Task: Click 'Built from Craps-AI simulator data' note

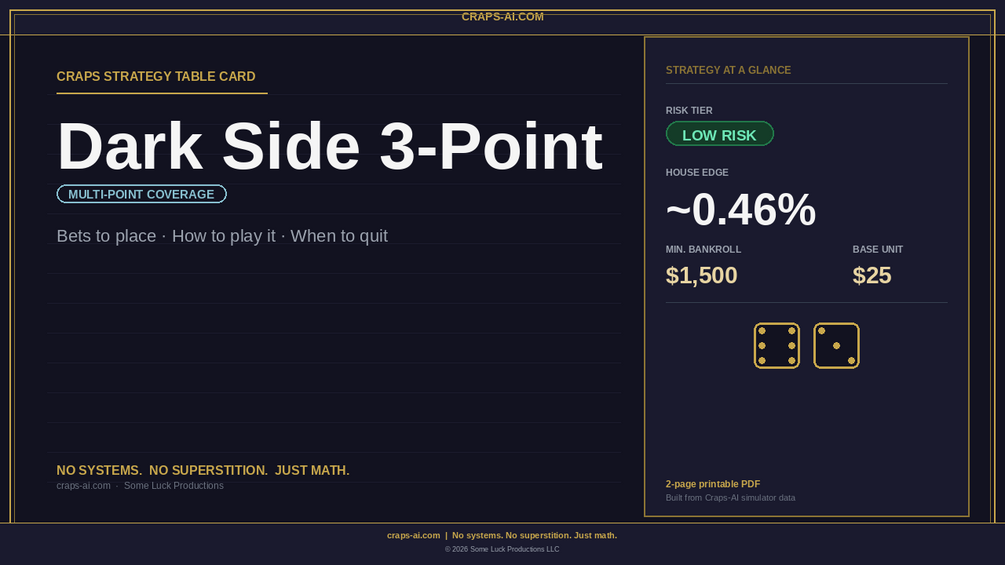Action: click(x=730, y=498)
